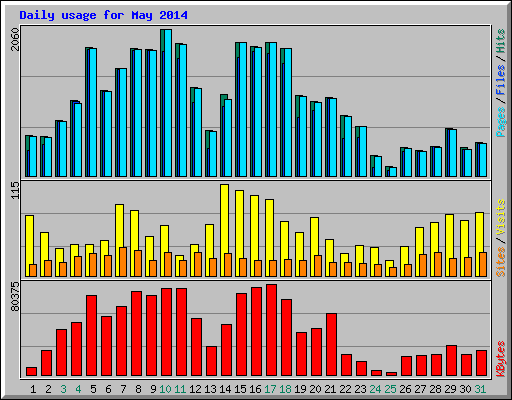Screen dimensions: 512x400
Task: Click the tallest red KBytes bar above day 17
Action: [271, 330]
